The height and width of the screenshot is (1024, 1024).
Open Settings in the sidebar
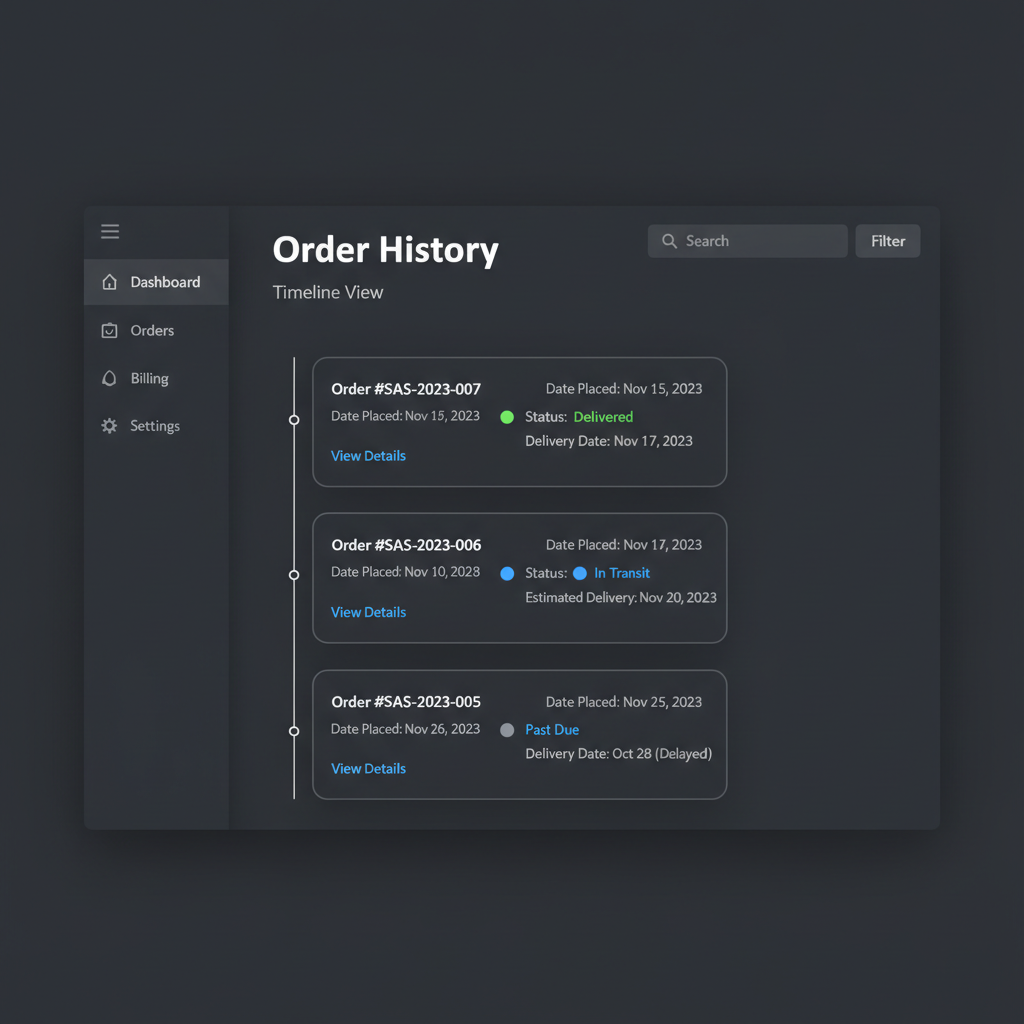pos(156,426)
